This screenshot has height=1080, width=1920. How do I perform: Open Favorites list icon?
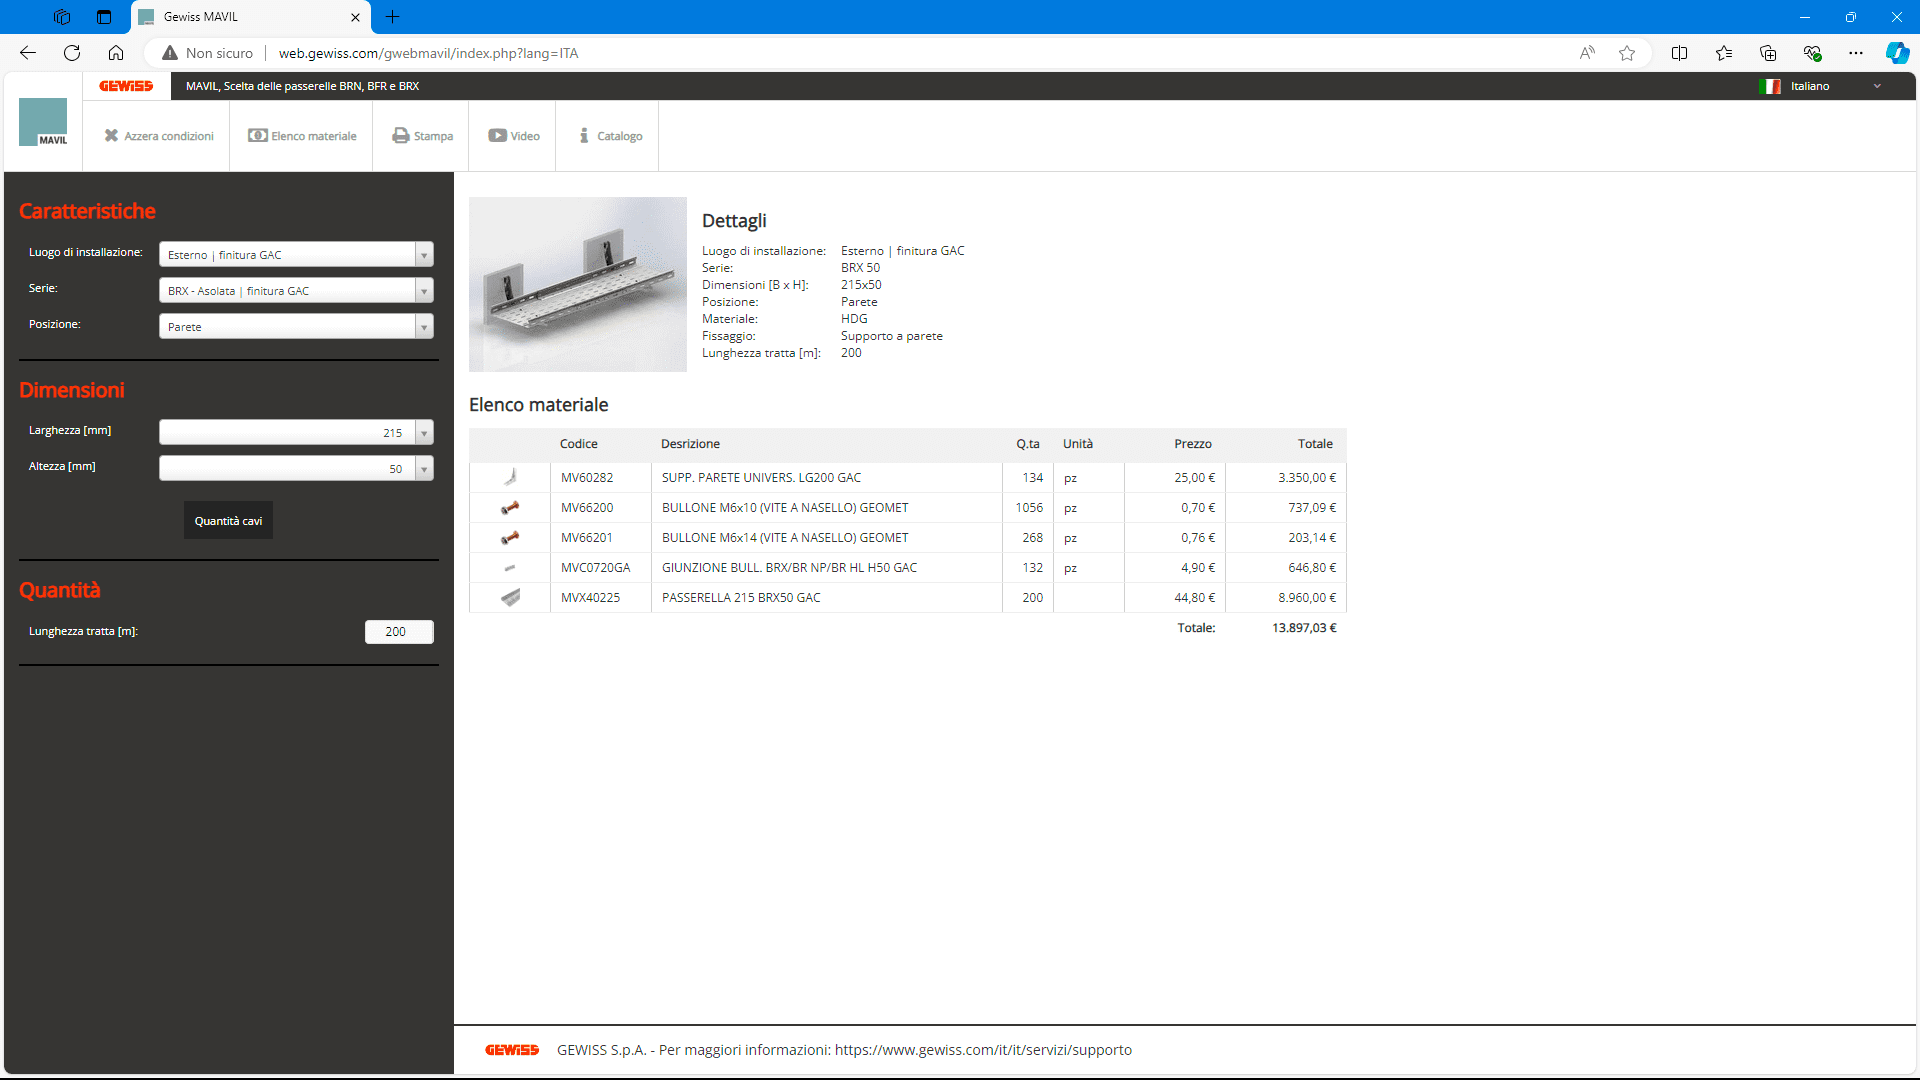[x=1724, y=53]
